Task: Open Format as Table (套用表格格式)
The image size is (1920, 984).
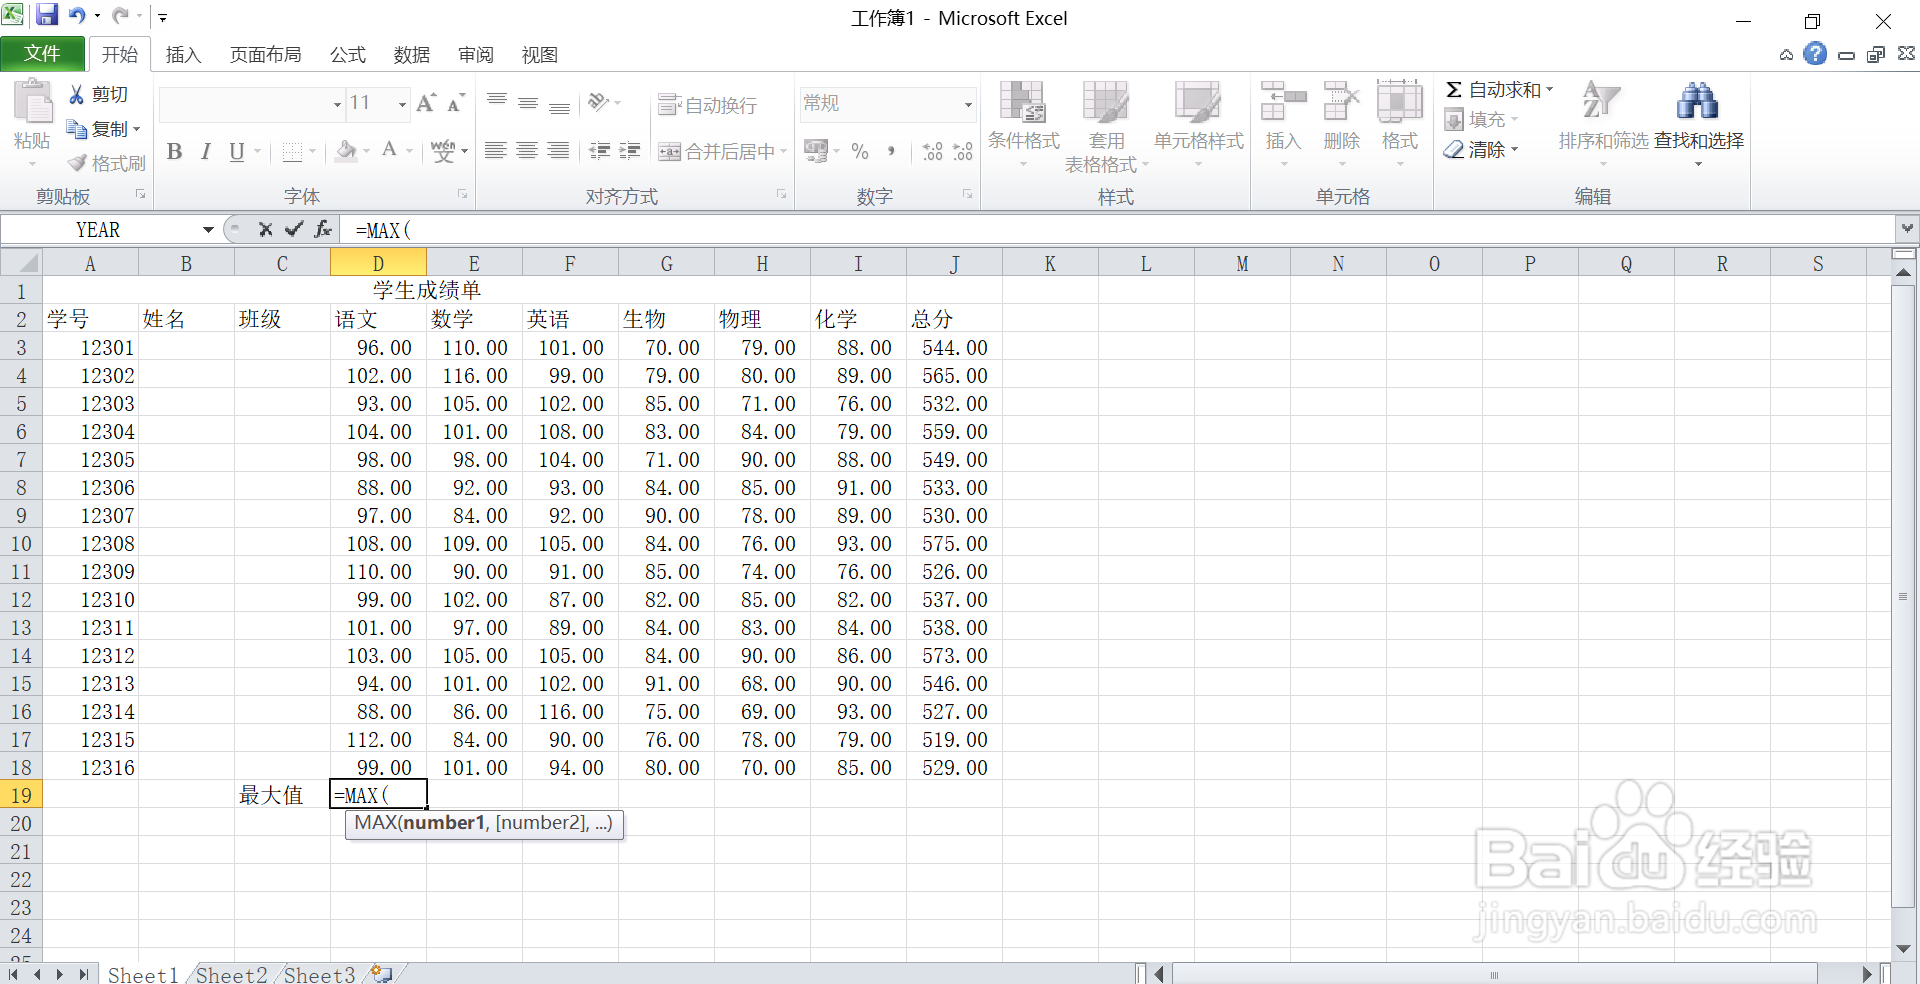Action: click(x=1106, y=126)
